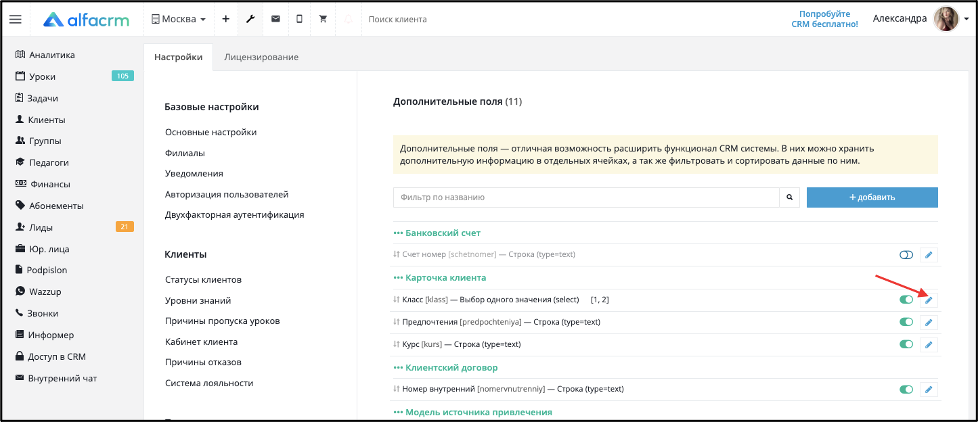This screenshot has width=979, height=422.
Task: Enable the Счет номер field toggle
Action: point(906,255)
